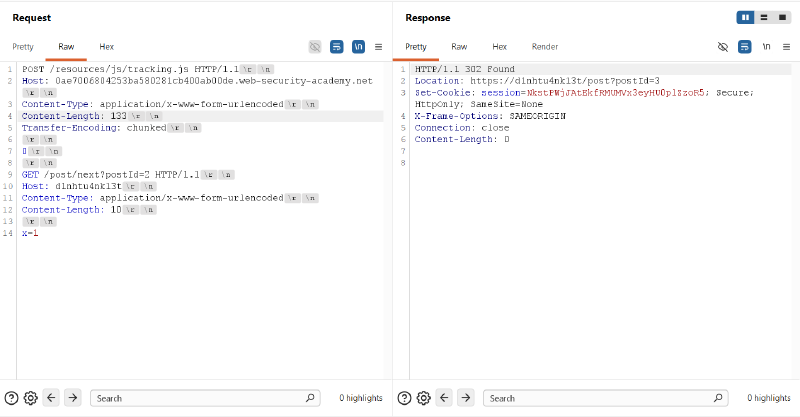800x417 pixels.
Task: Open the Response panel hamburger menu
Action: coord(787,47)
